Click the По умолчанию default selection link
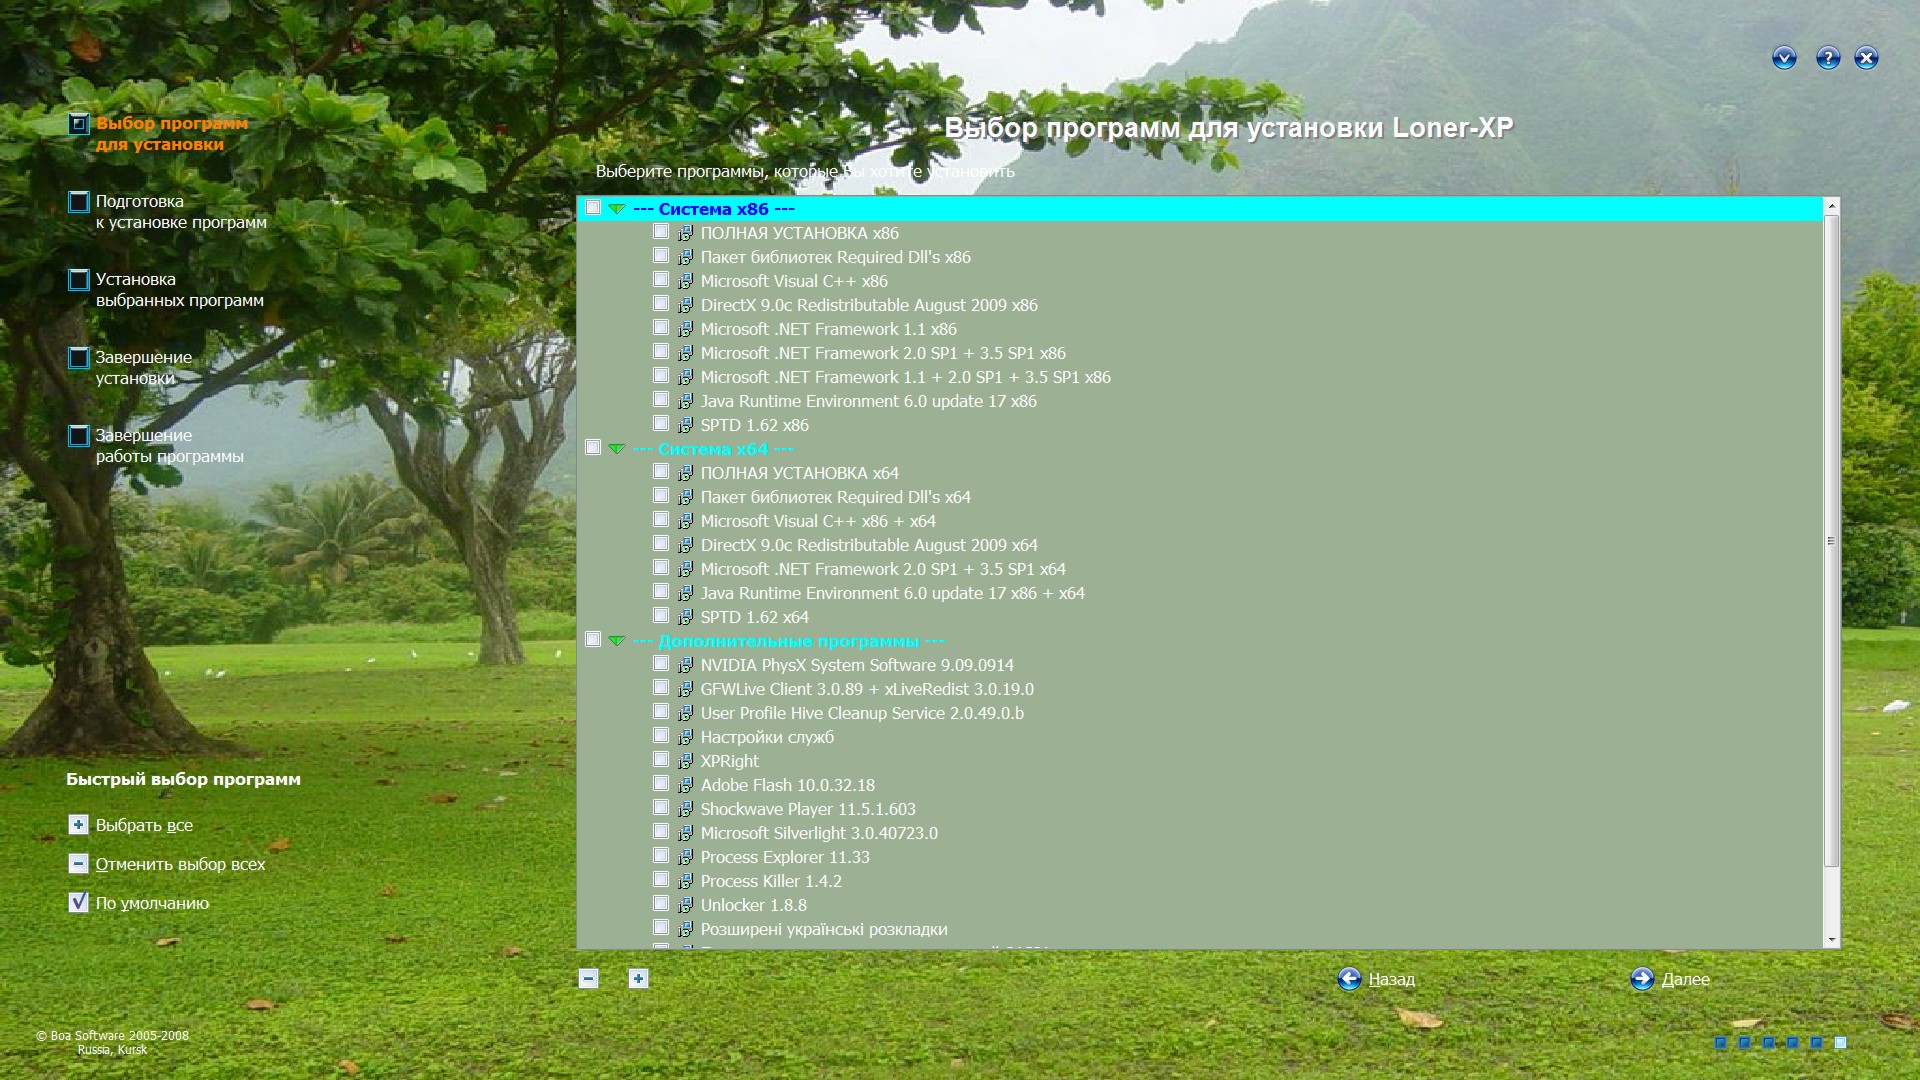The height and width of the screenshot is (1080, 1920). [152, 903]
